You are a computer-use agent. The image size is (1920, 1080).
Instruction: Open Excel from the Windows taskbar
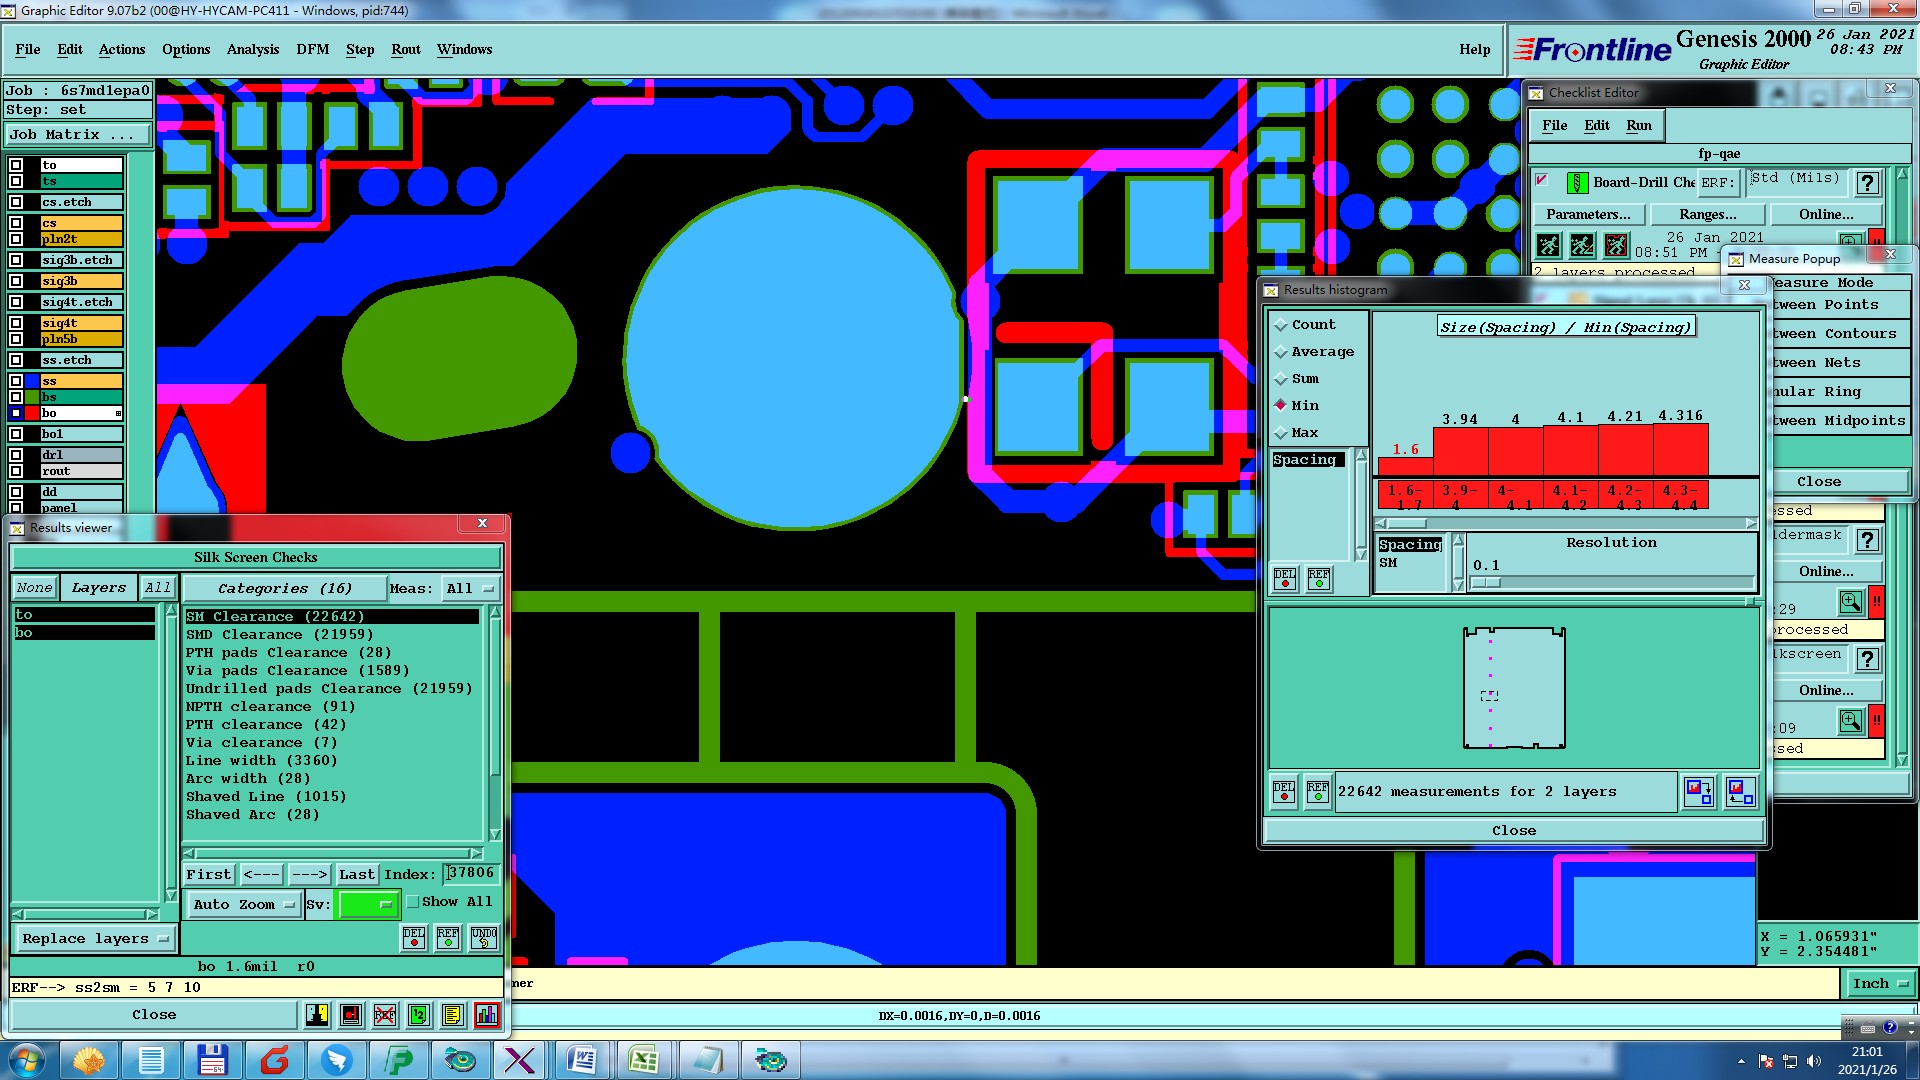(643, 1060)
